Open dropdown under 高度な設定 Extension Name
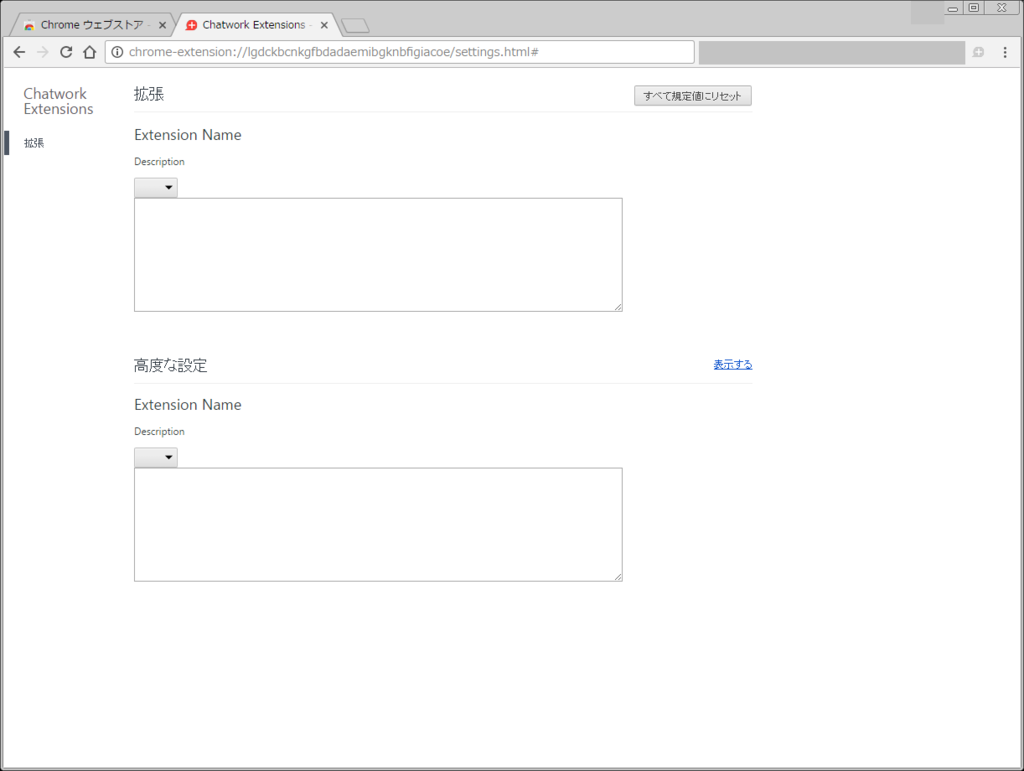The width and height of the screenshot is (1024, 771). [x=155, y=458]
